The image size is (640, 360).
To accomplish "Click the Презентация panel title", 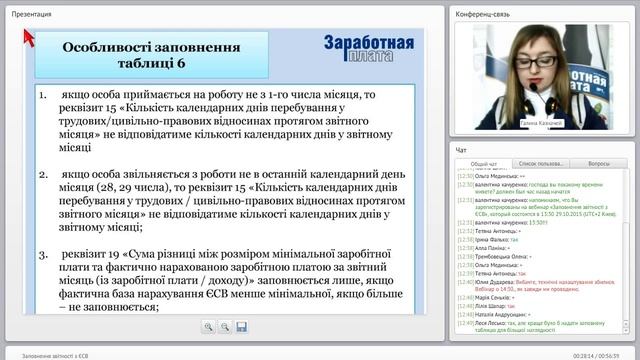I will [31, 14].
